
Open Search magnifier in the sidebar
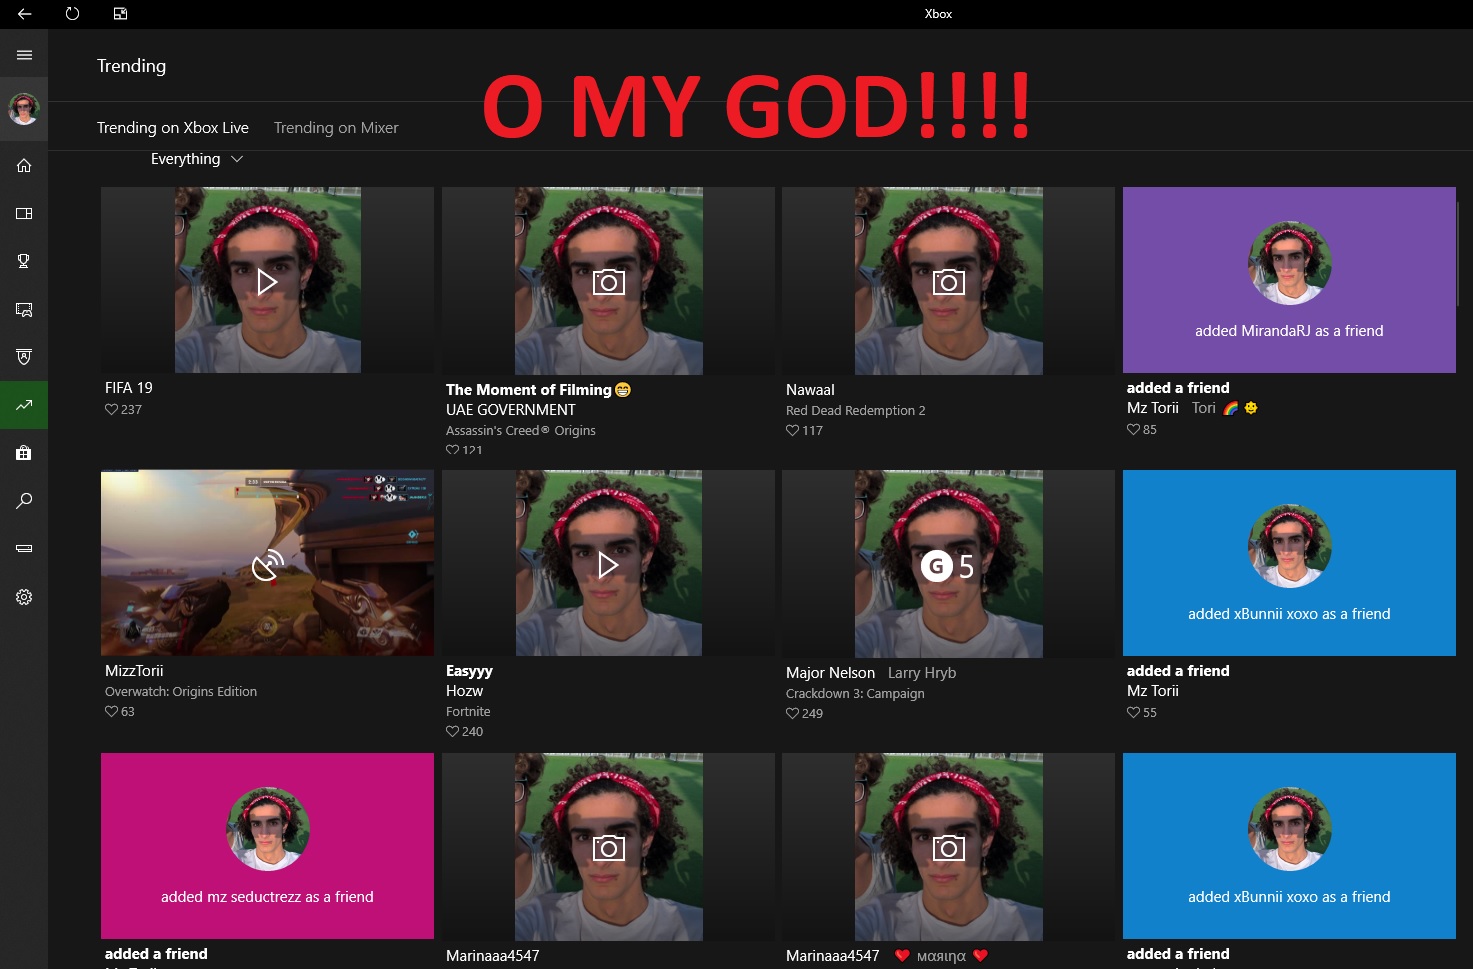(x=24, y=501)
